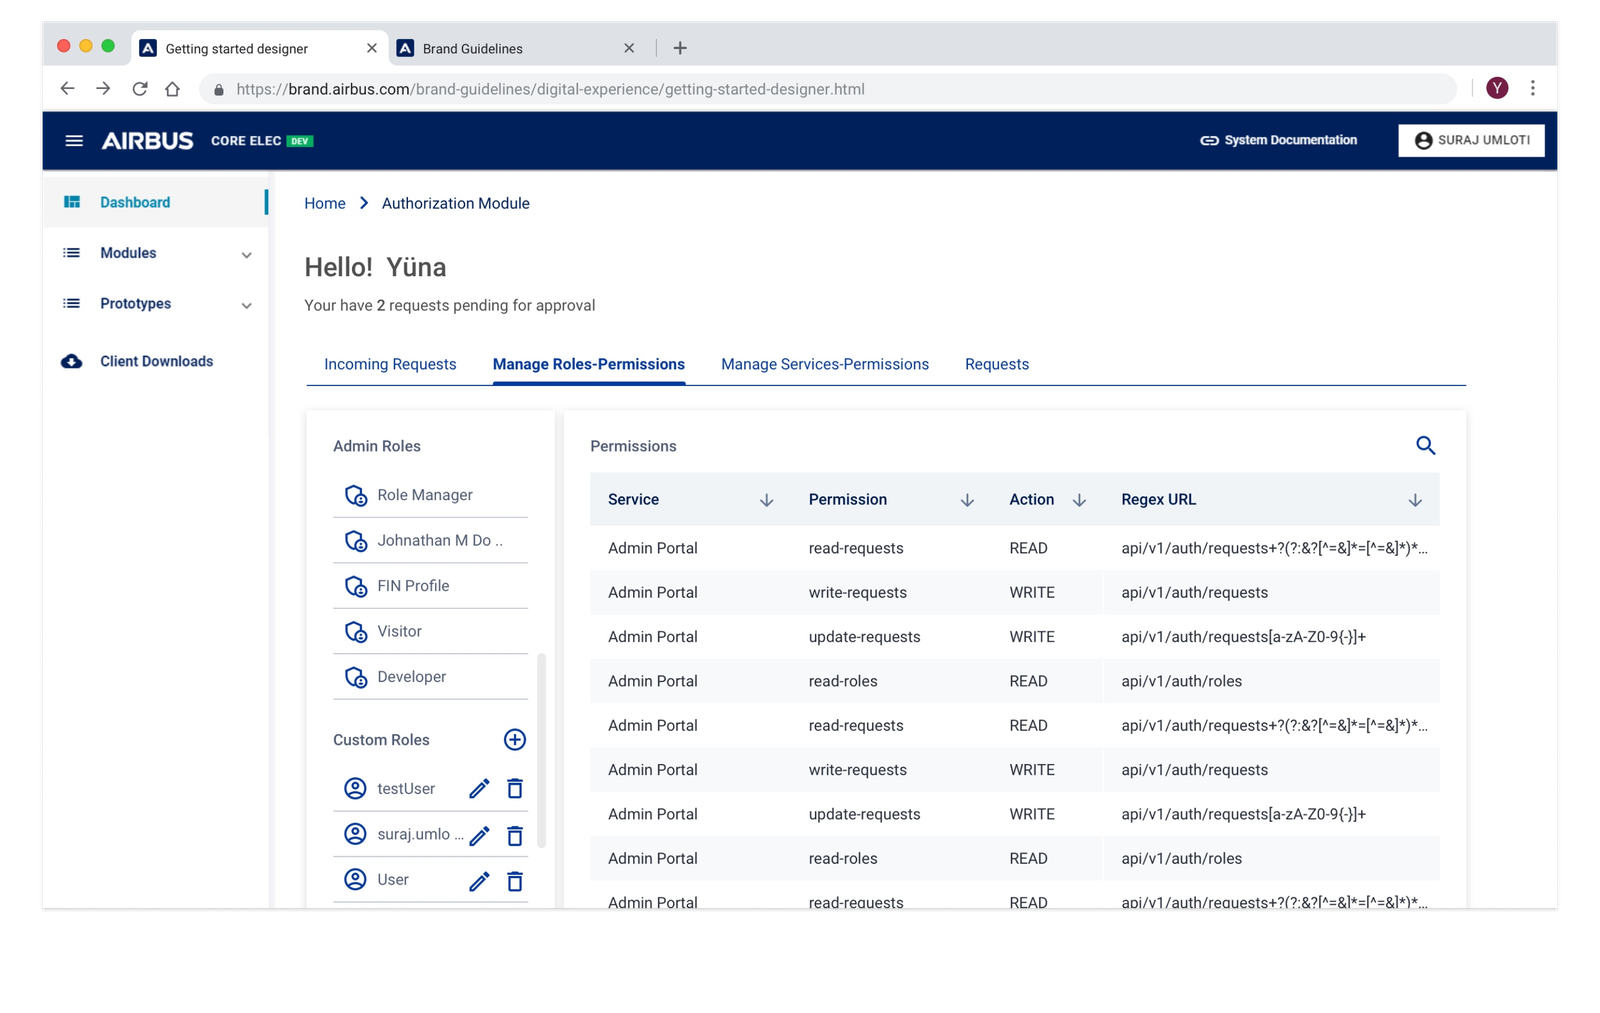Reload the browser page
The width and height of the screenshot is (1600, 1013).
tap(140, 89)
